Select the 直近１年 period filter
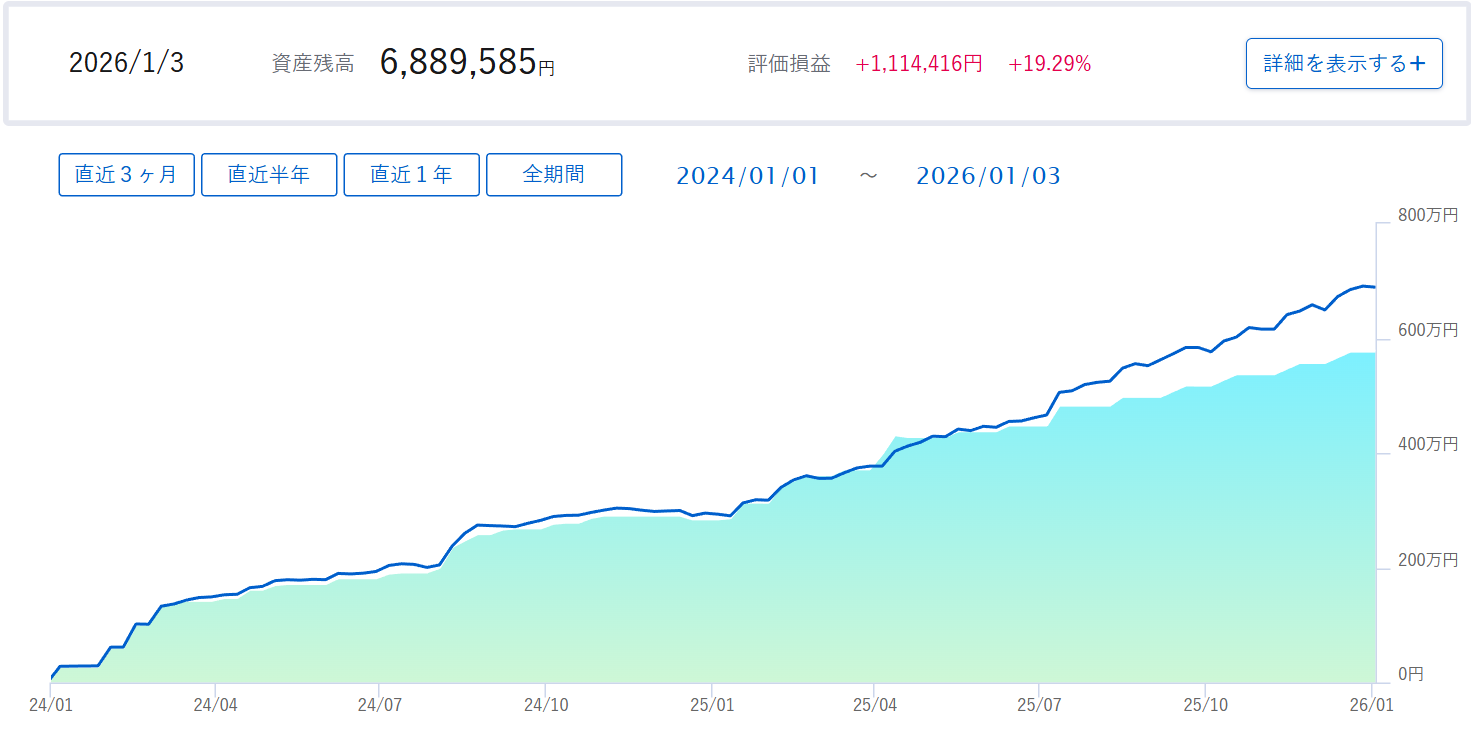The image size is (1471, 736). (411, 174)
